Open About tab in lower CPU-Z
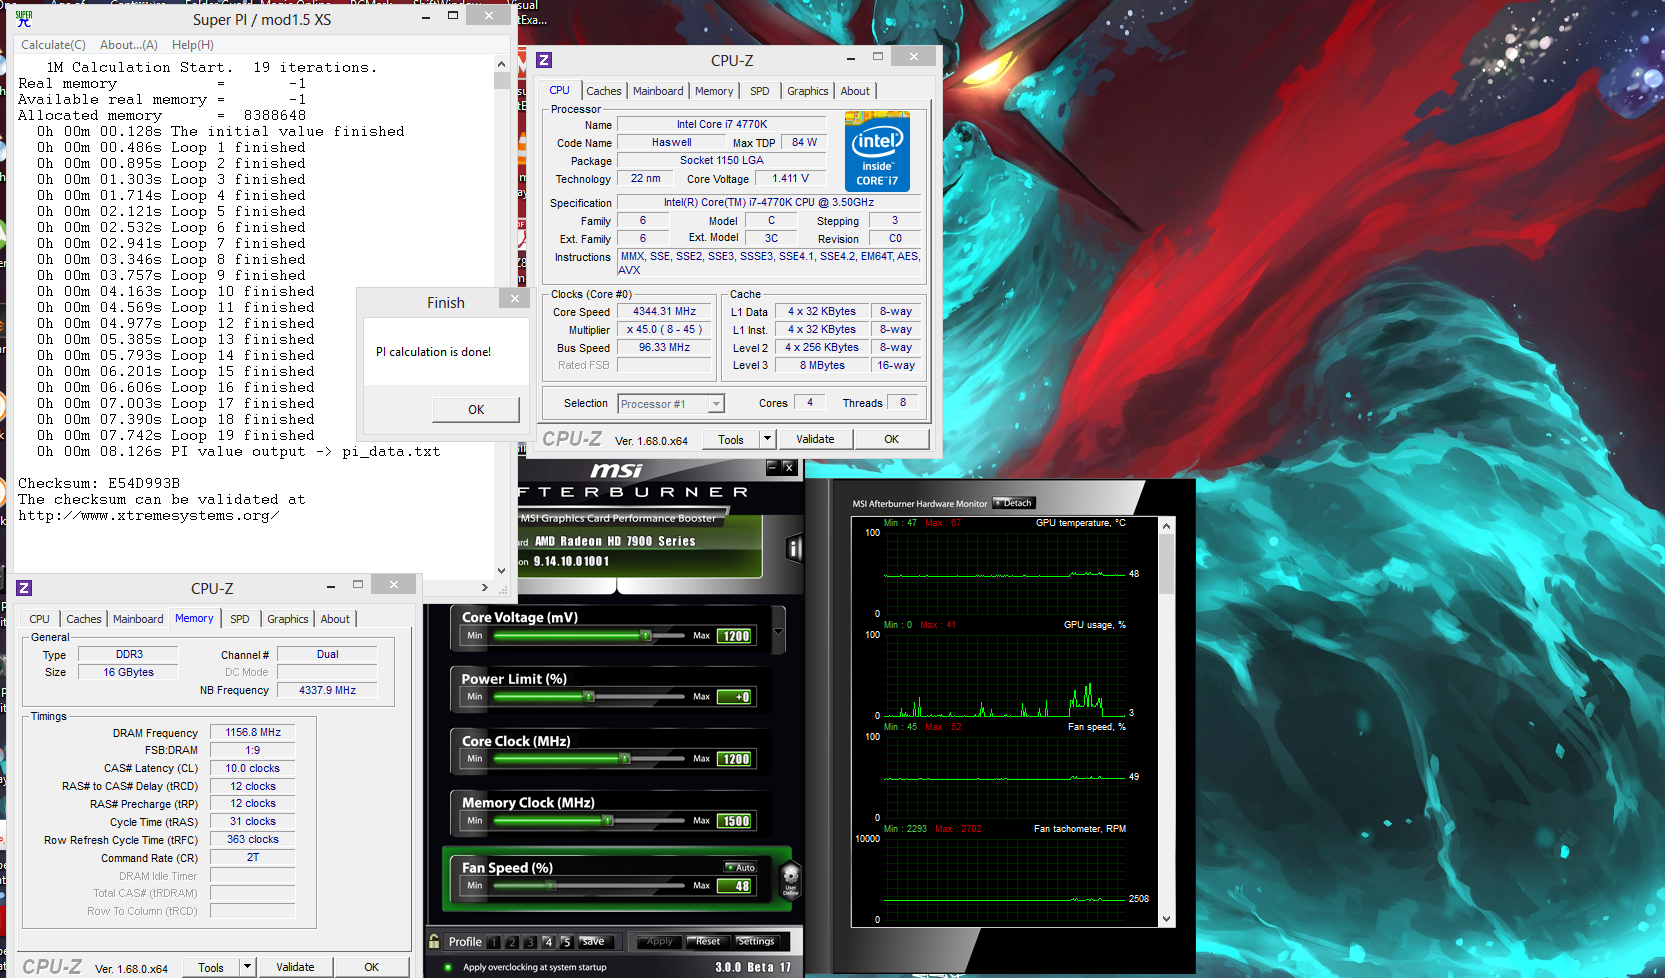Viewport: 1665px width, 978px height. pos(335,619)
